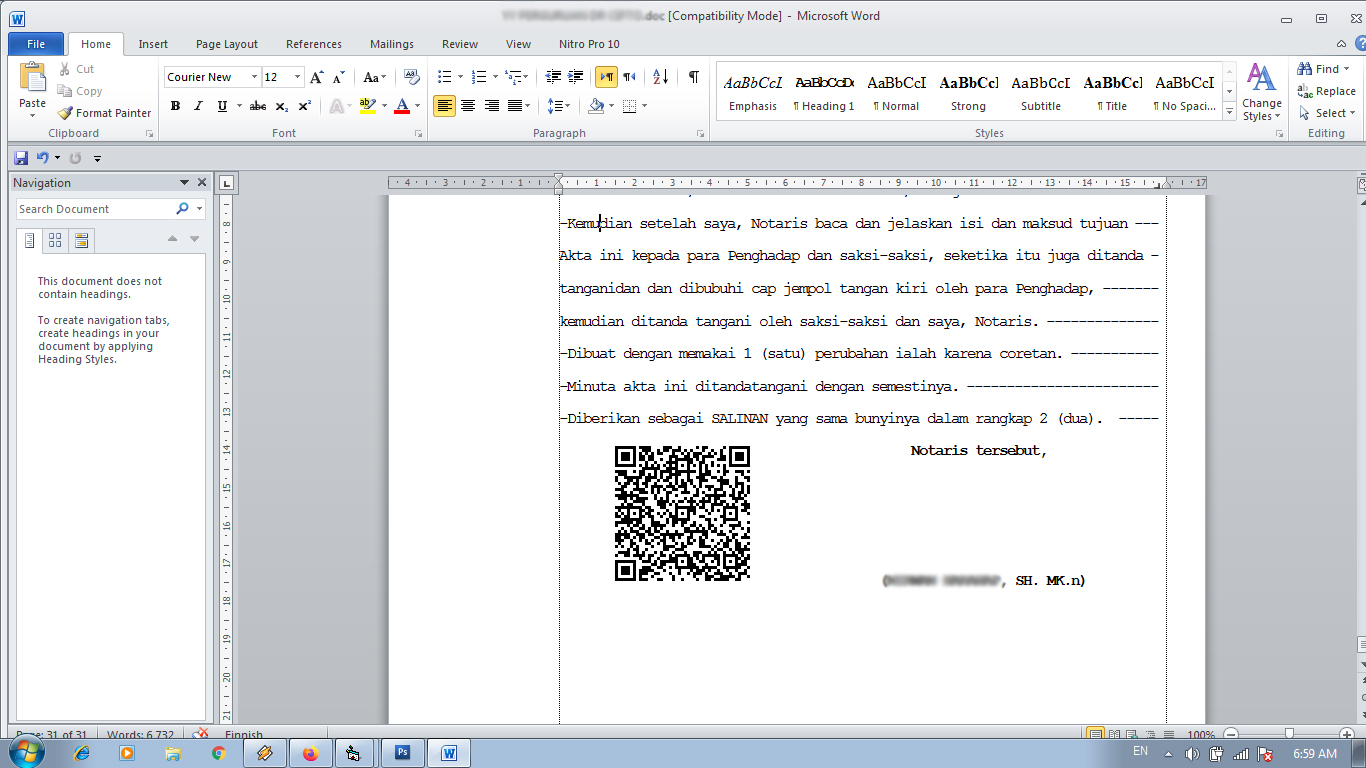Screen dimensions: 1366x768
Task: Toggle Bold formatting
Action: point(175,106)
